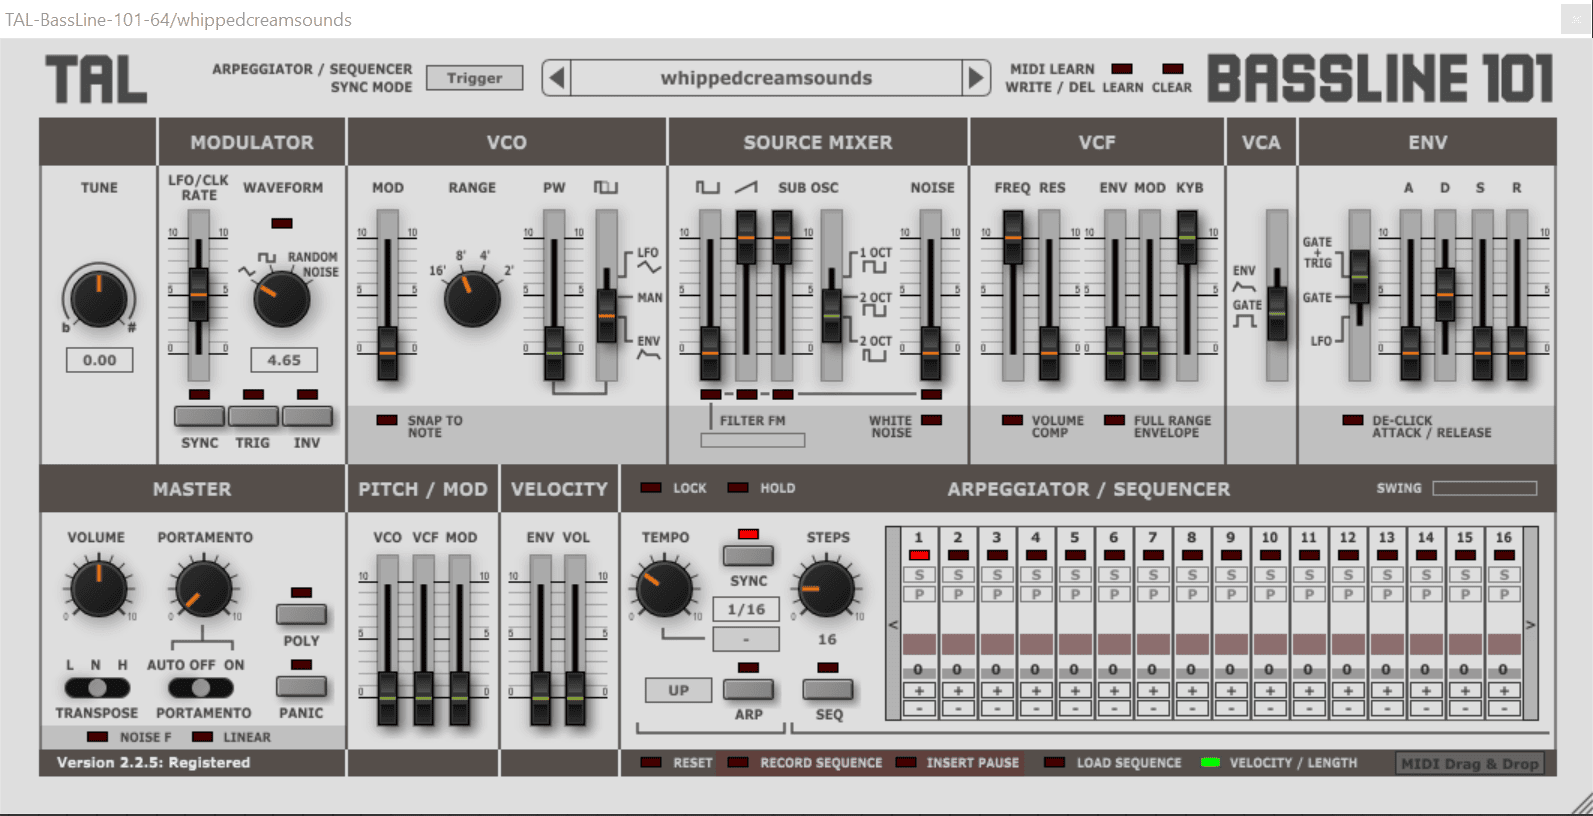Toggle the MIDI Learn LED
Image resolution: width=1593 pixels, height=816 pixels.
pyautogui.click(x=1122, y=69)
